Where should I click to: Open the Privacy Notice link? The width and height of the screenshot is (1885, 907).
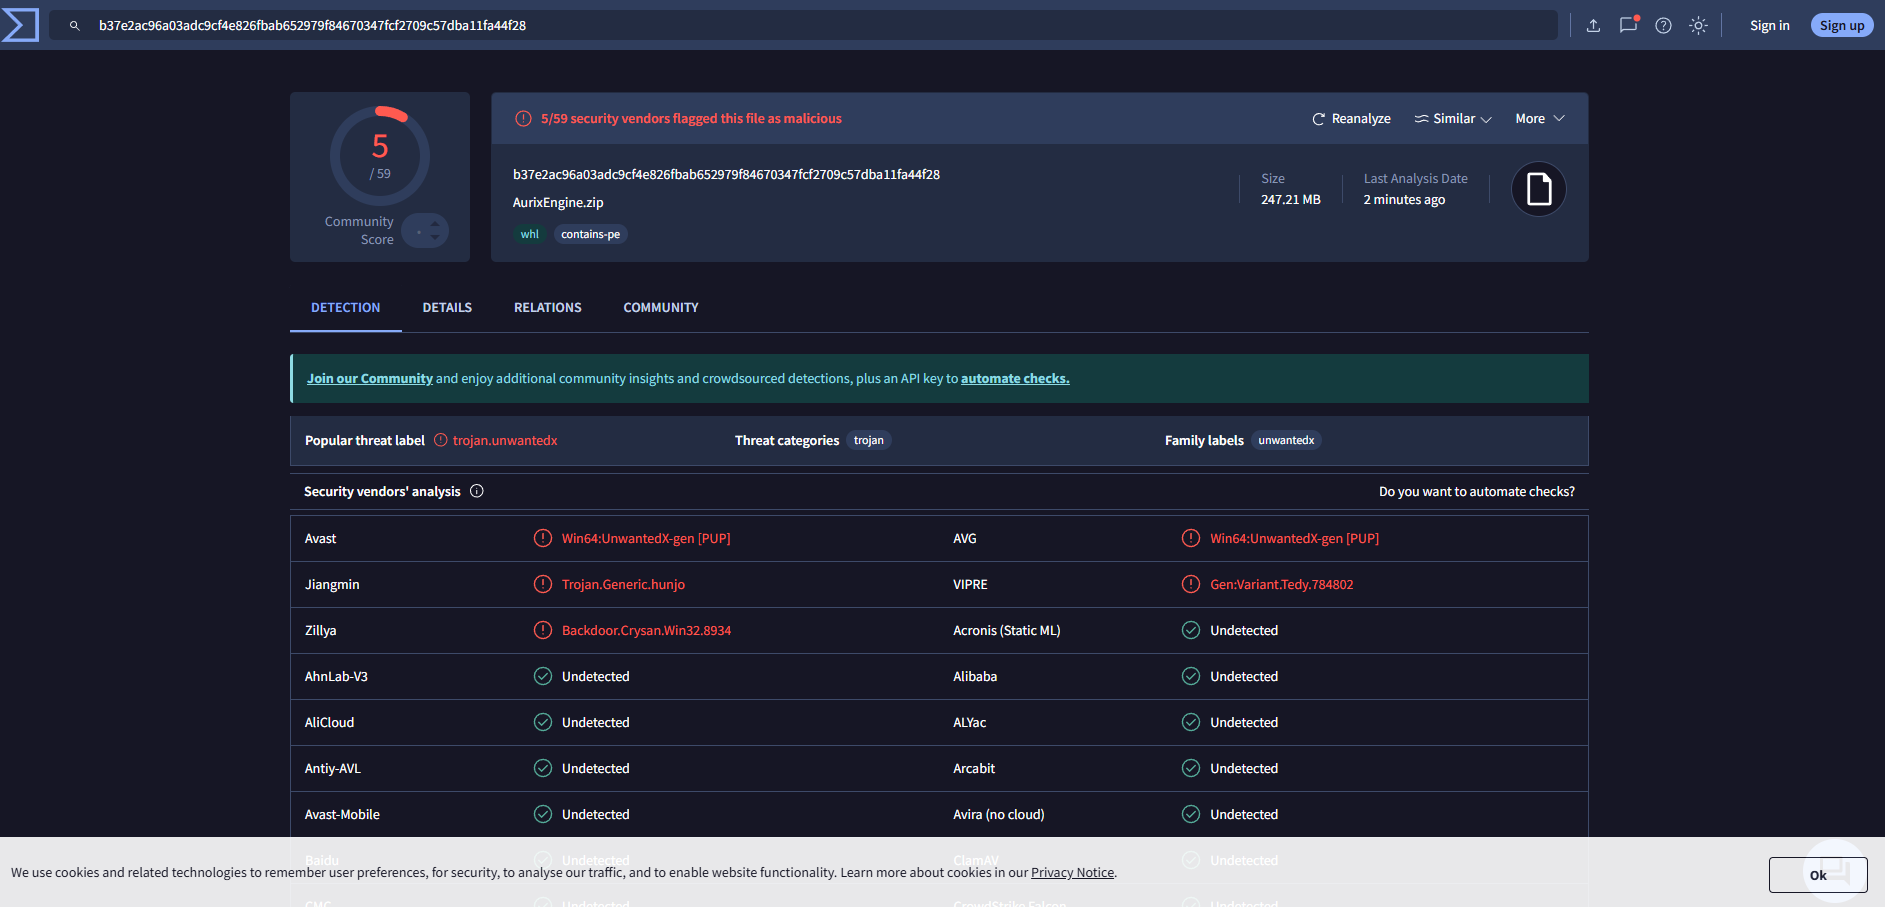(1072, 872)
